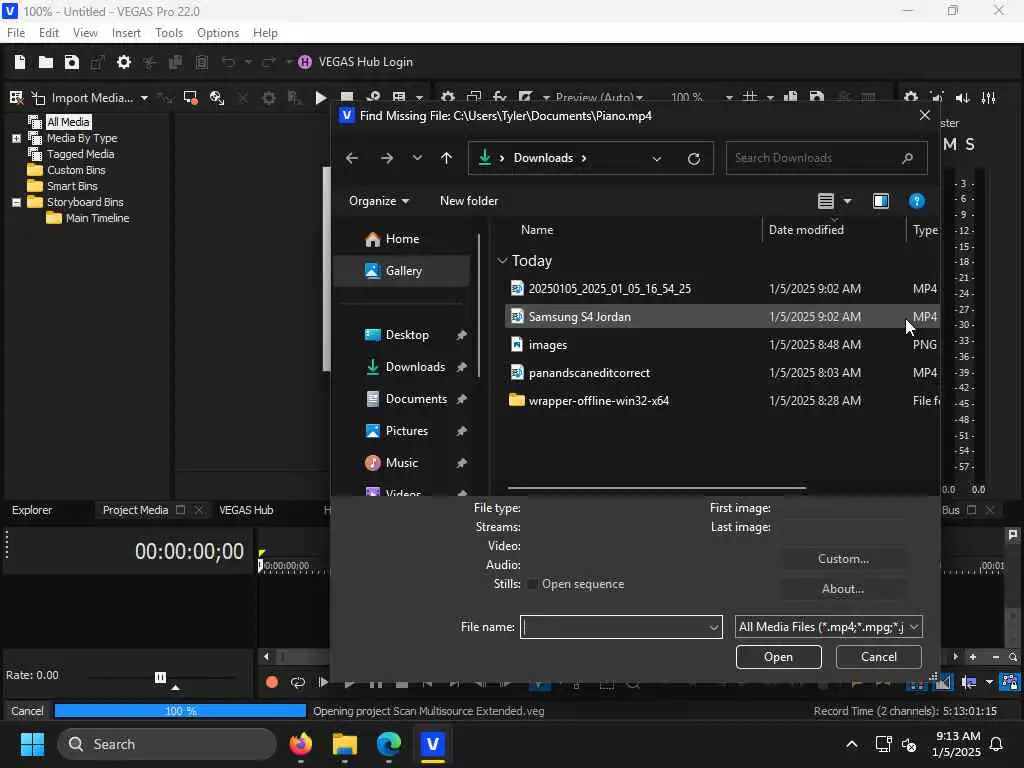Open the Tools menu
The height and width of the screenshot is (768, 1024).
pos(169,33)
